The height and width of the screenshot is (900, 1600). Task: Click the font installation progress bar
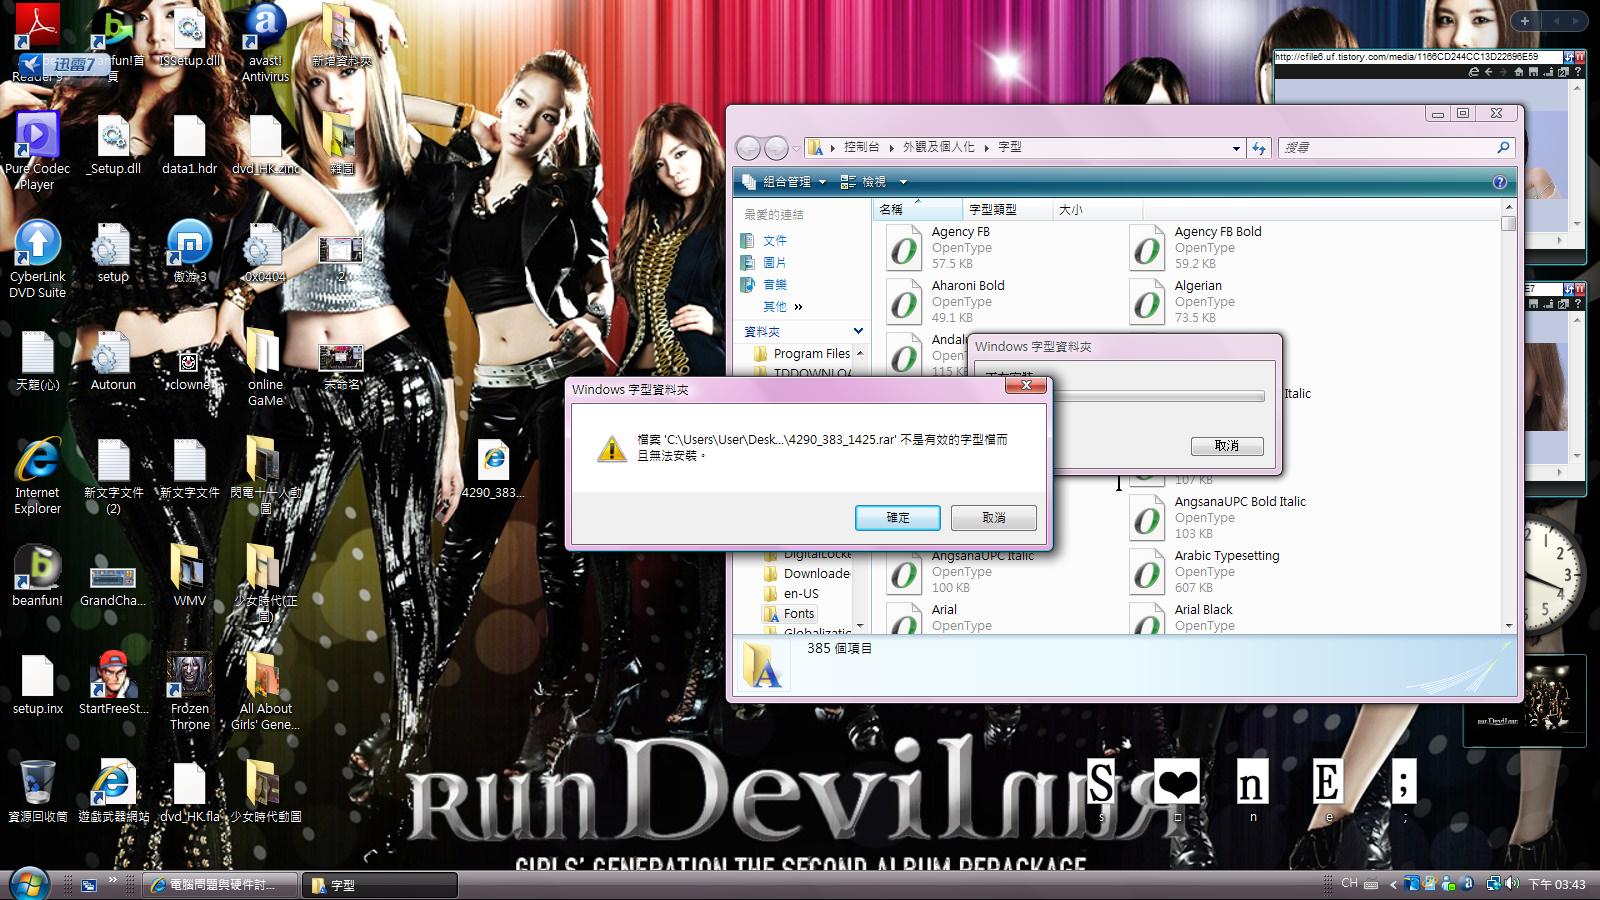1160,397
